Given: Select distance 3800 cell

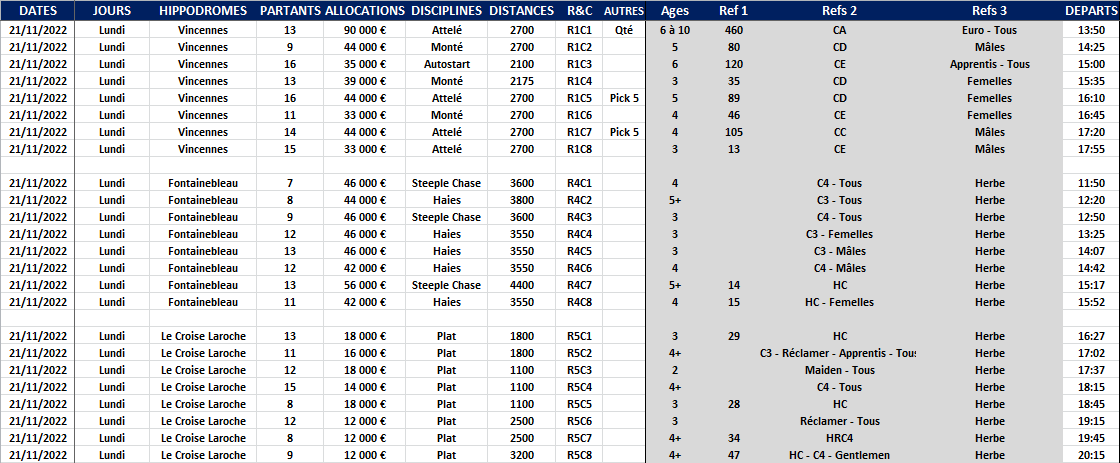Looking at the screenshot, I should (x=522, y=200).
